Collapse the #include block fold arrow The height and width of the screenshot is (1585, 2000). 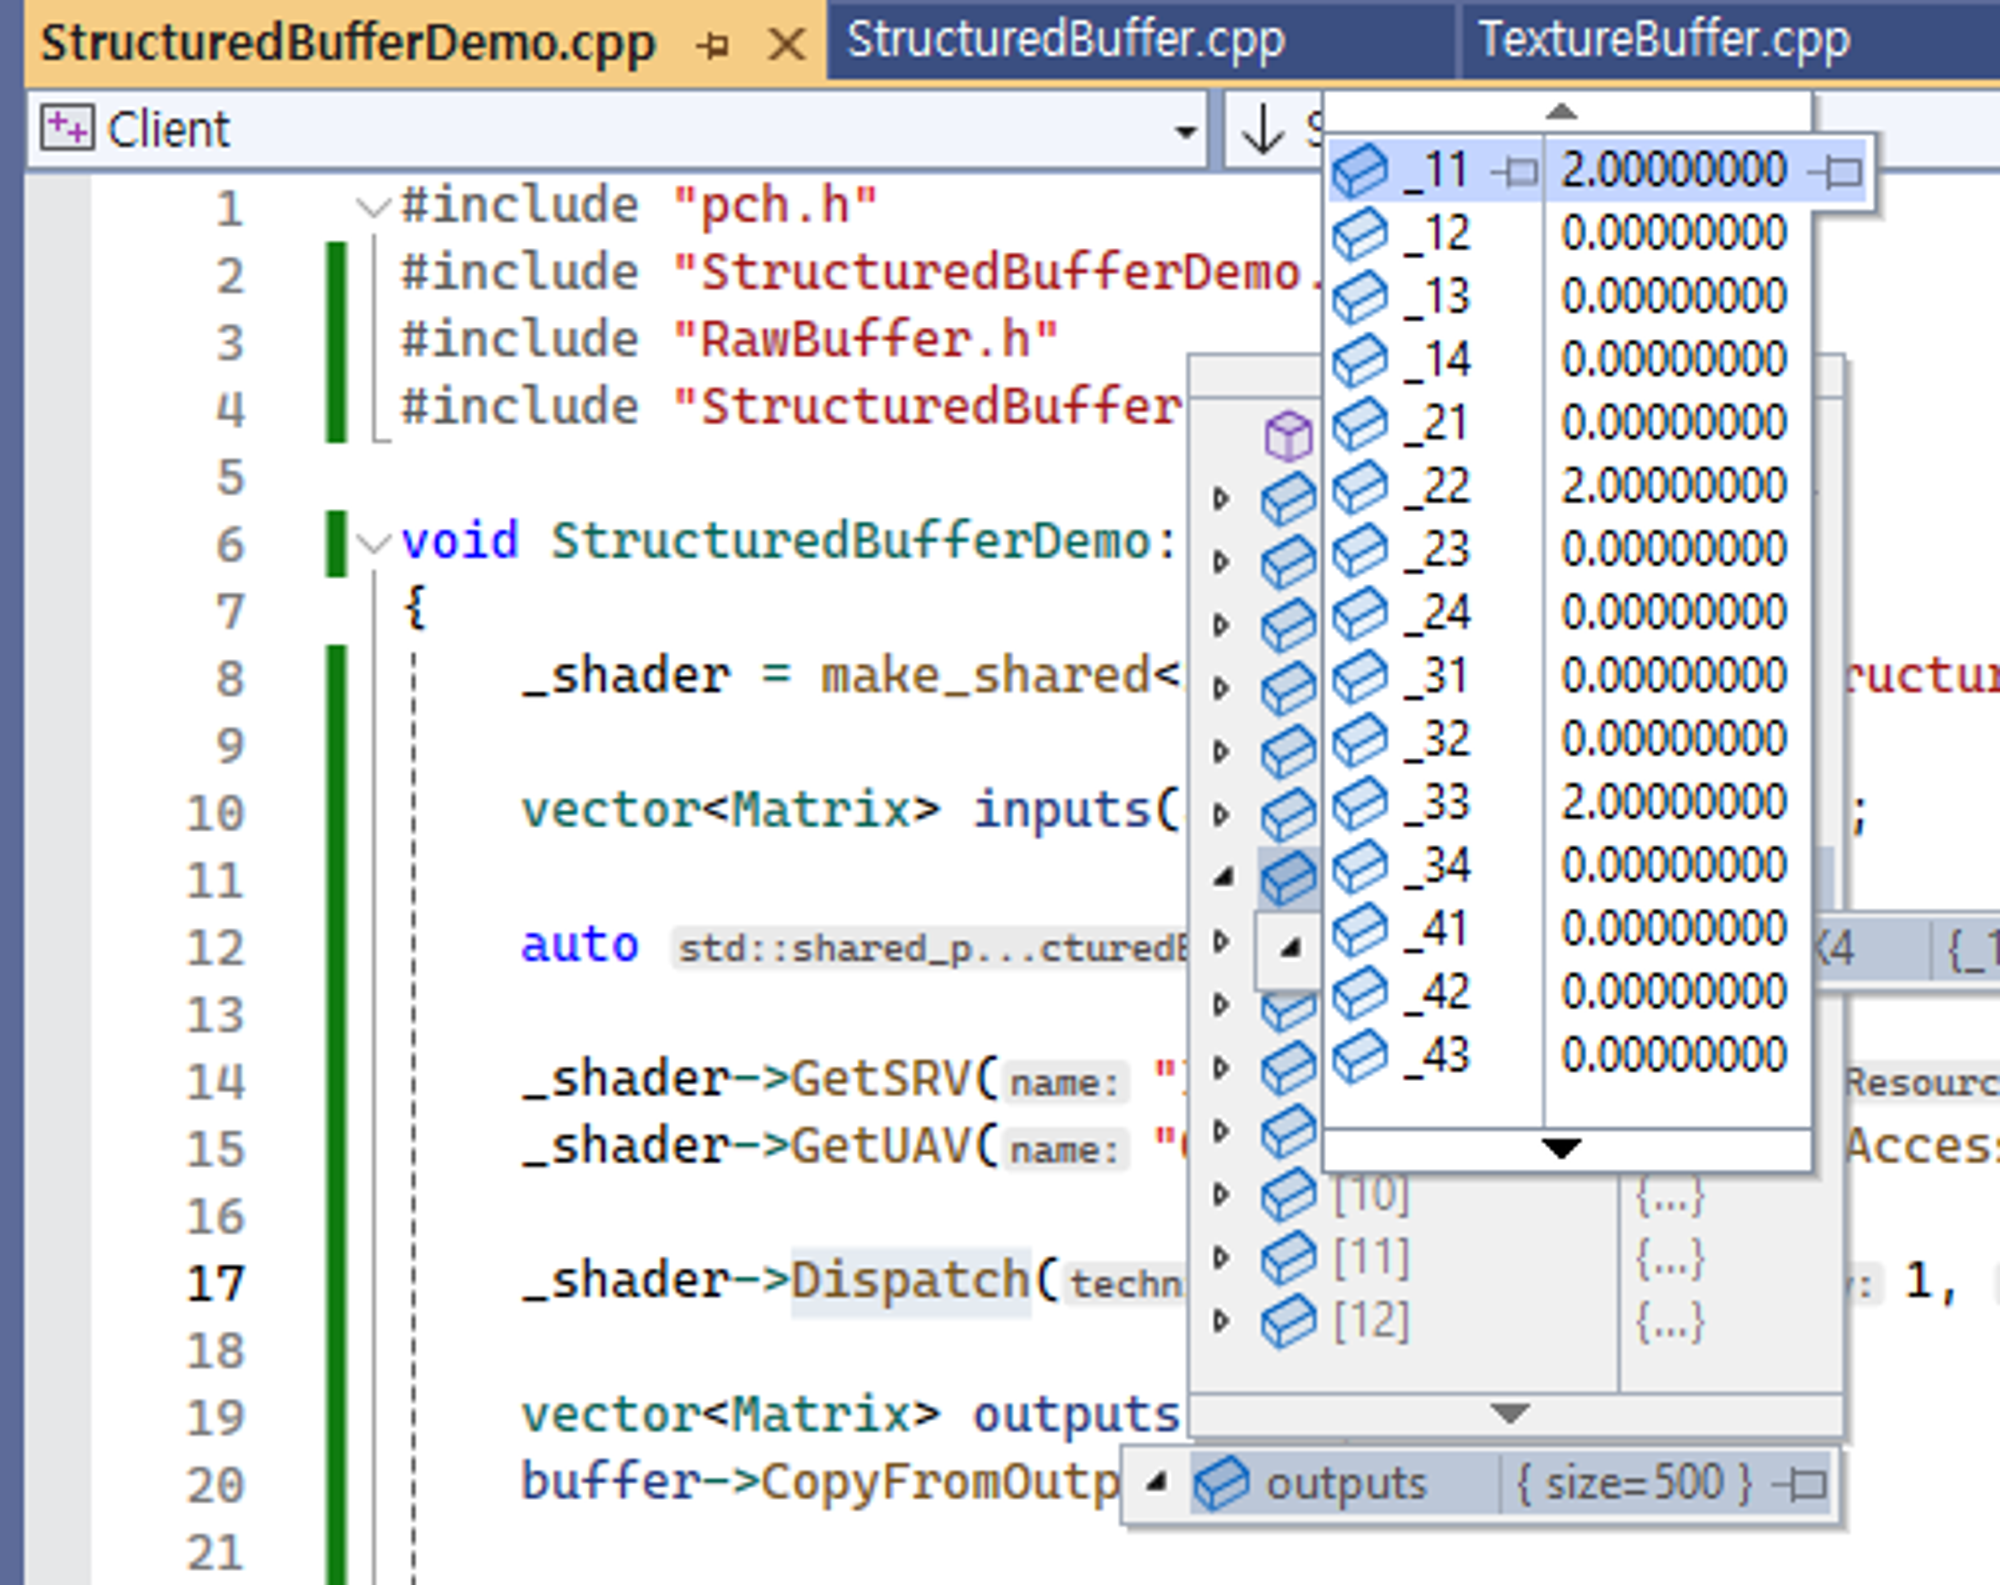(x=373, y=207)
